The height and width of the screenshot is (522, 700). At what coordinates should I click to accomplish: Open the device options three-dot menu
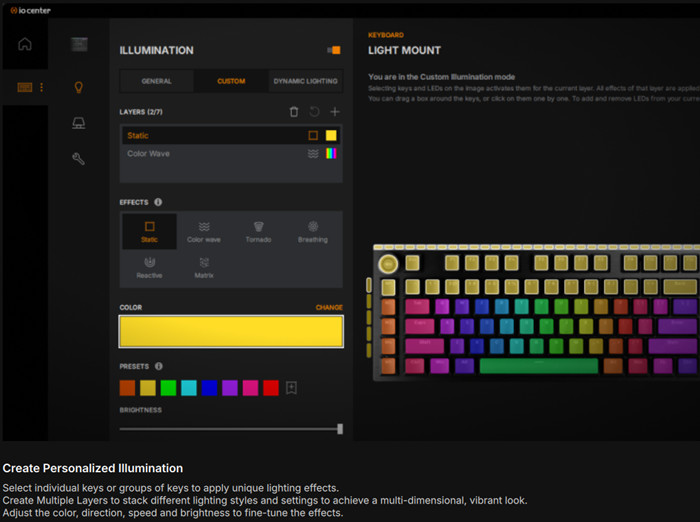42,87
